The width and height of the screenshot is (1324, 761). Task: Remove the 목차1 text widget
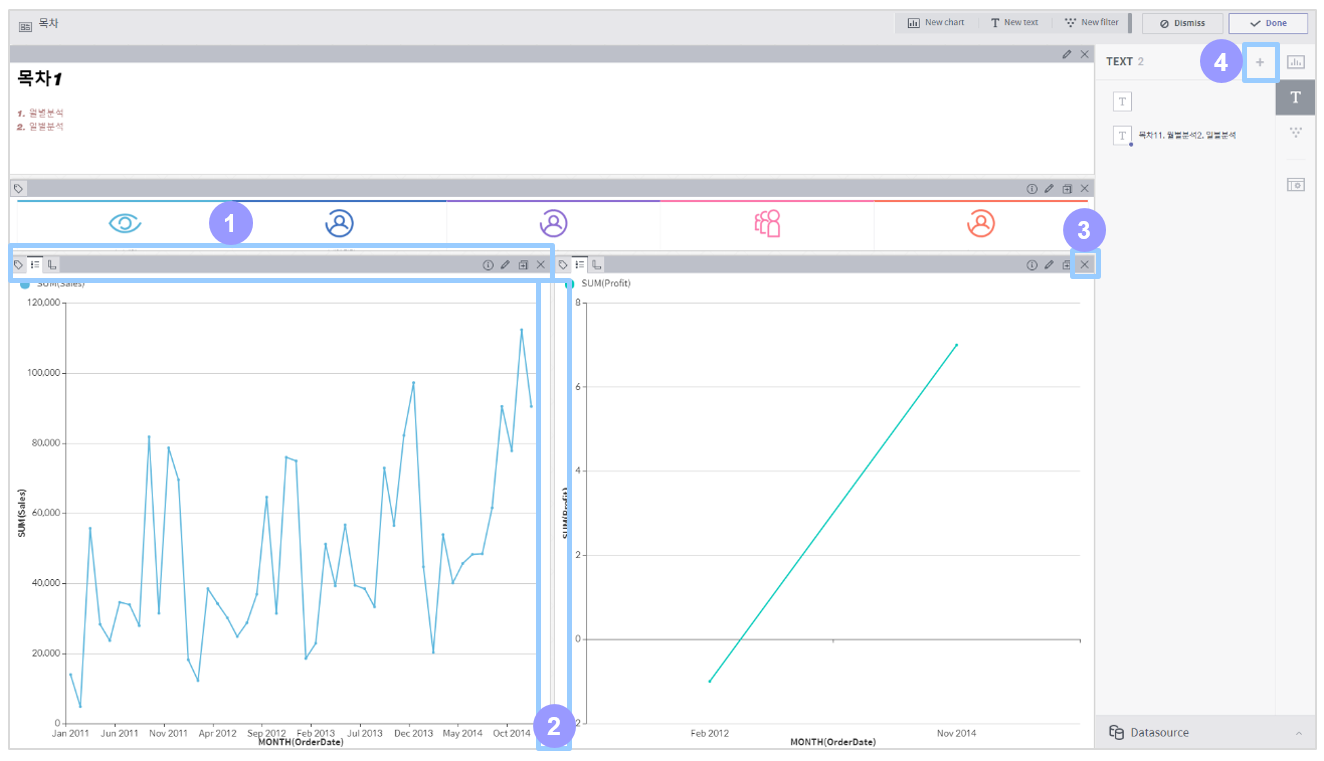[1085, 54]
